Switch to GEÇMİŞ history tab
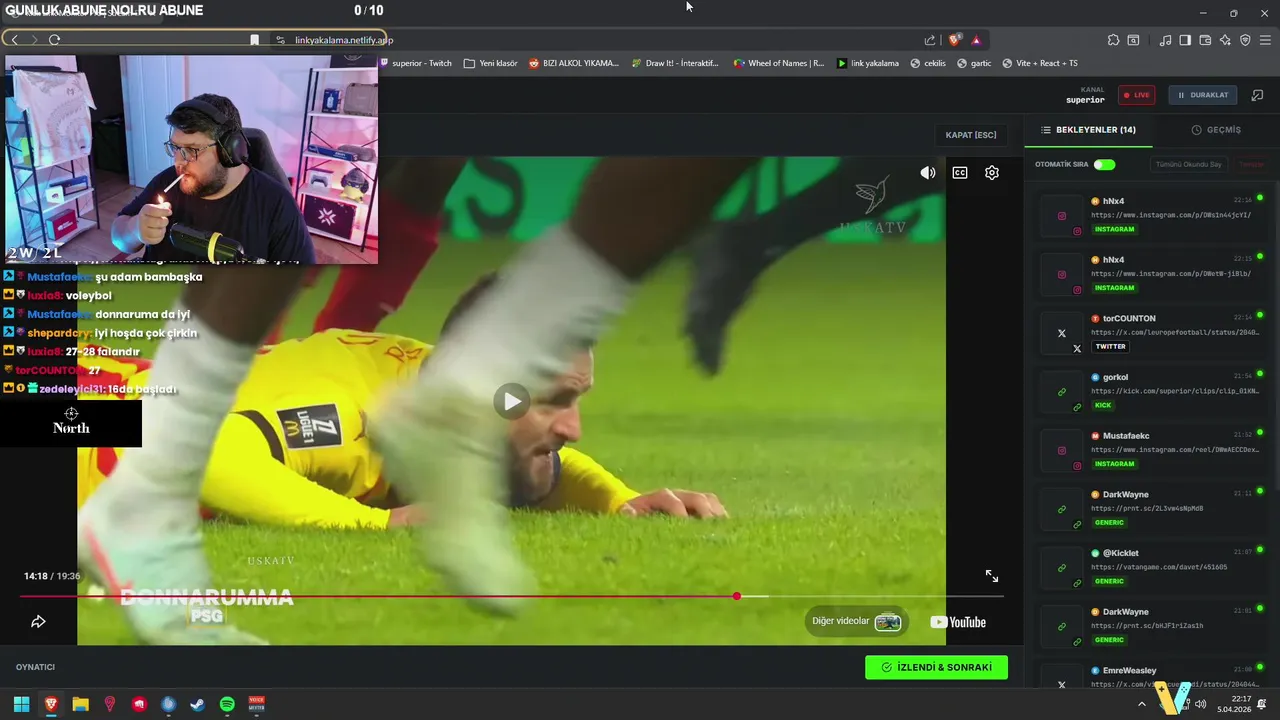Image resolution: width=1280 pixels, height=720 pixels. 1216,130
